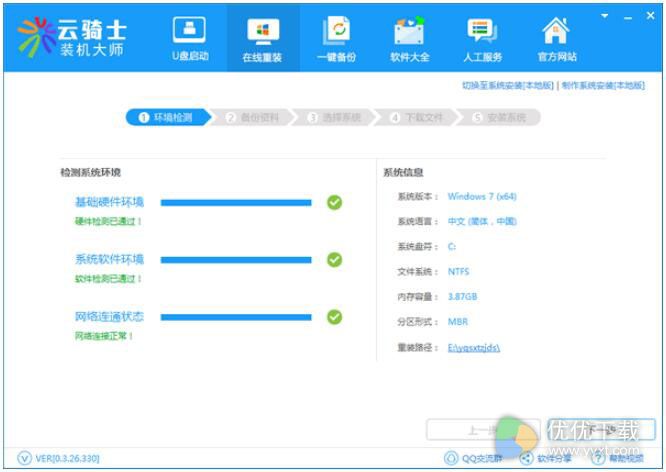The width and height of the screenshot is (666, 472).
Task: Click the MBR partition value
Action: (458, 322)
